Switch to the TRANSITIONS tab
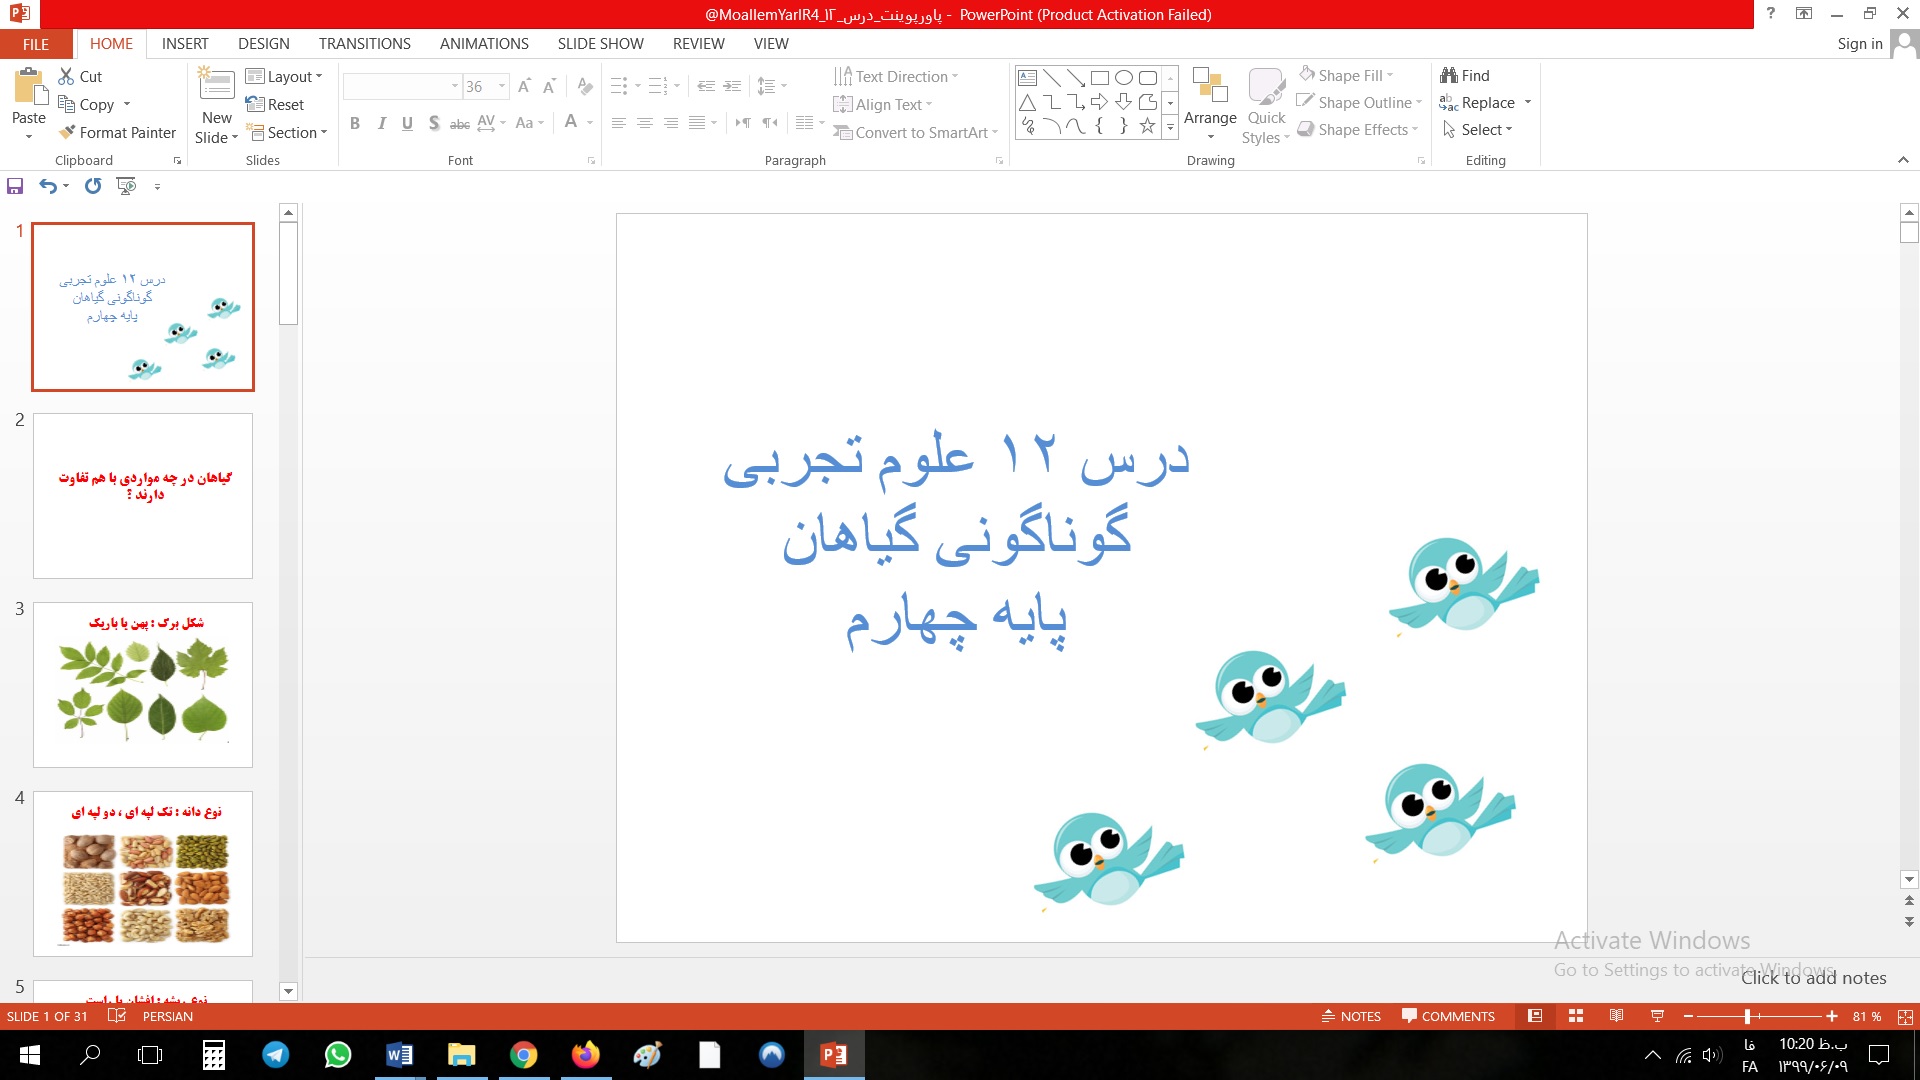1920x1080 pixels. pos(364,43)
